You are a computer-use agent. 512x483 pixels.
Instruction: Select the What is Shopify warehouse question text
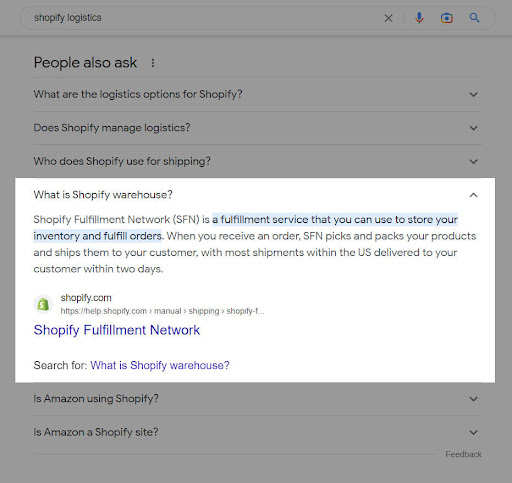click(103, 195)
